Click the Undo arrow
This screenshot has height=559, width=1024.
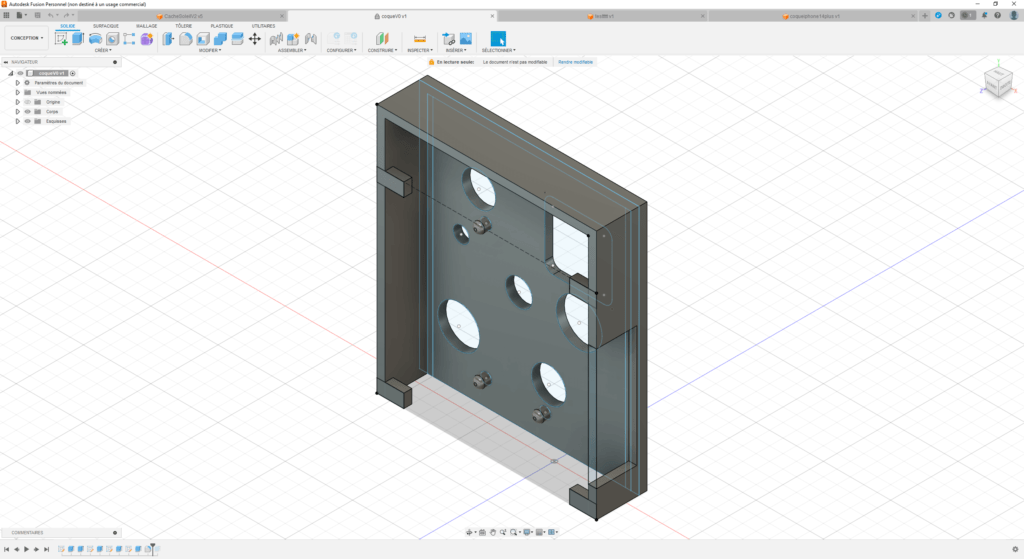[50, 15]
